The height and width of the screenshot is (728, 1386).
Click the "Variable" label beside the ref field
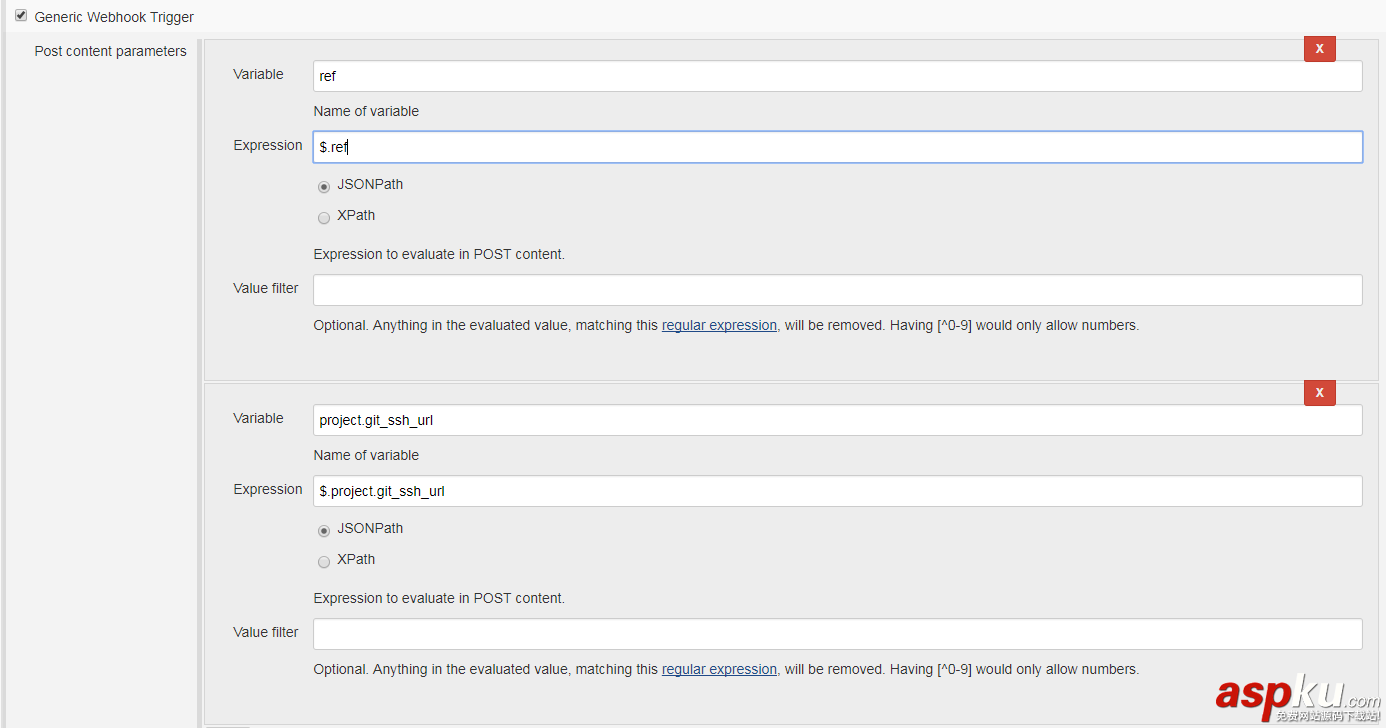pos(258,74)
